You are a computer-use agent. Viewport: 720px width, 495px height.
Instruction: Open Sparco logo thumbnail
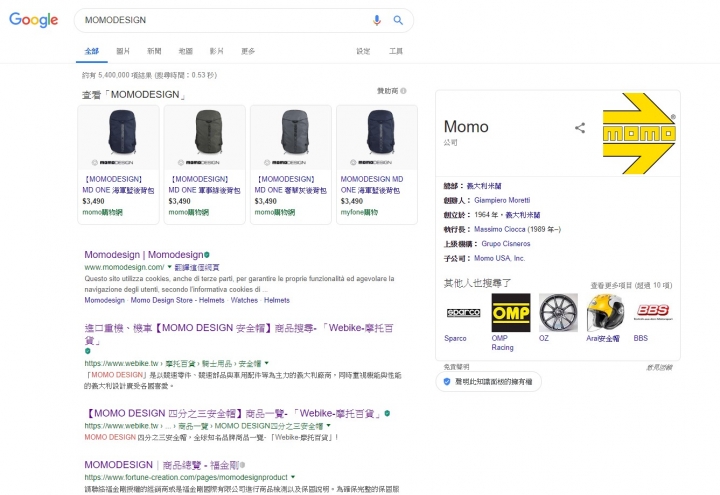(463, 313)
